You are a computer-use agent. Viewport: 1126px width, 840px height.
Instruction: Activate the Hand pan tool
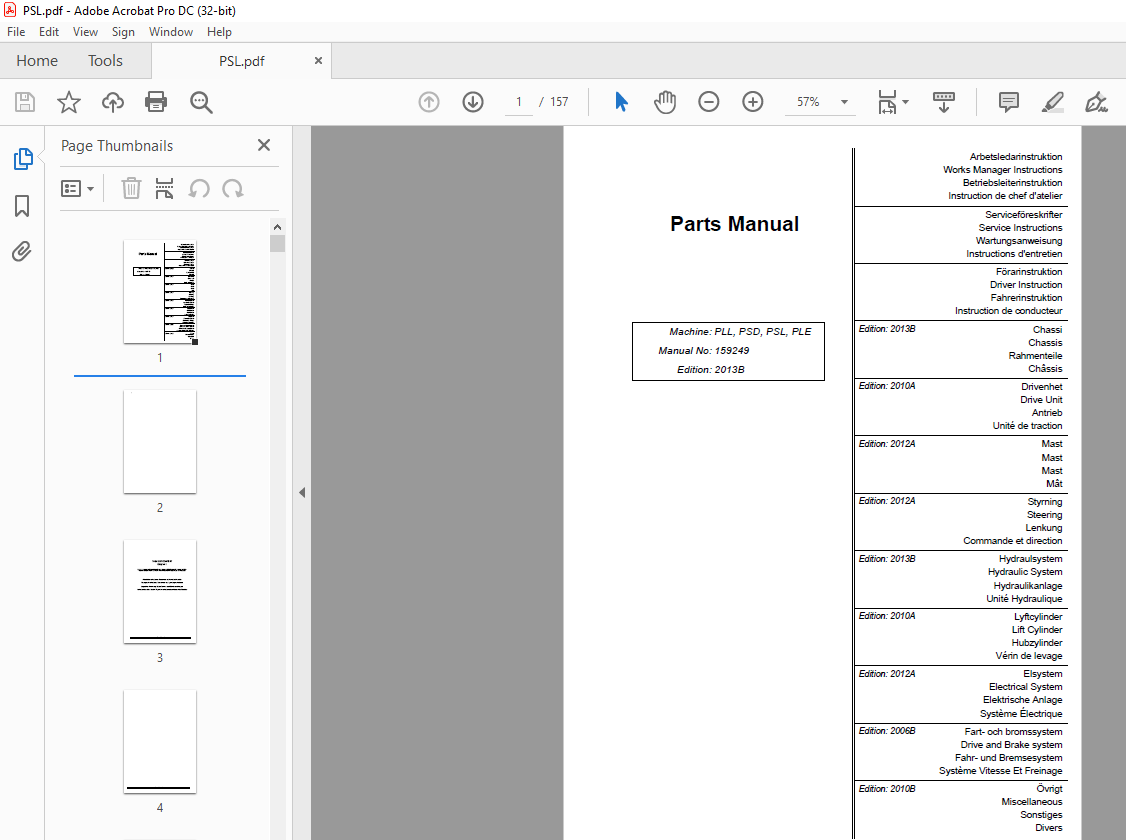click(x=665, y=102)
